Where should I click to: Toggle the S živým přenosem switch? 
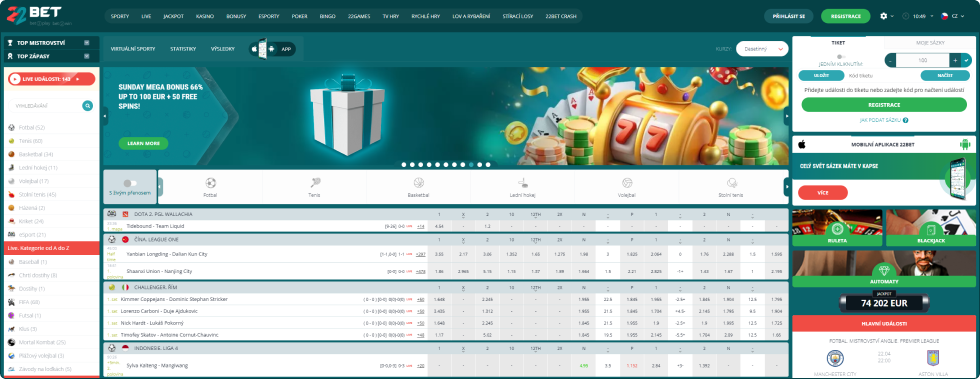(130, 183)
